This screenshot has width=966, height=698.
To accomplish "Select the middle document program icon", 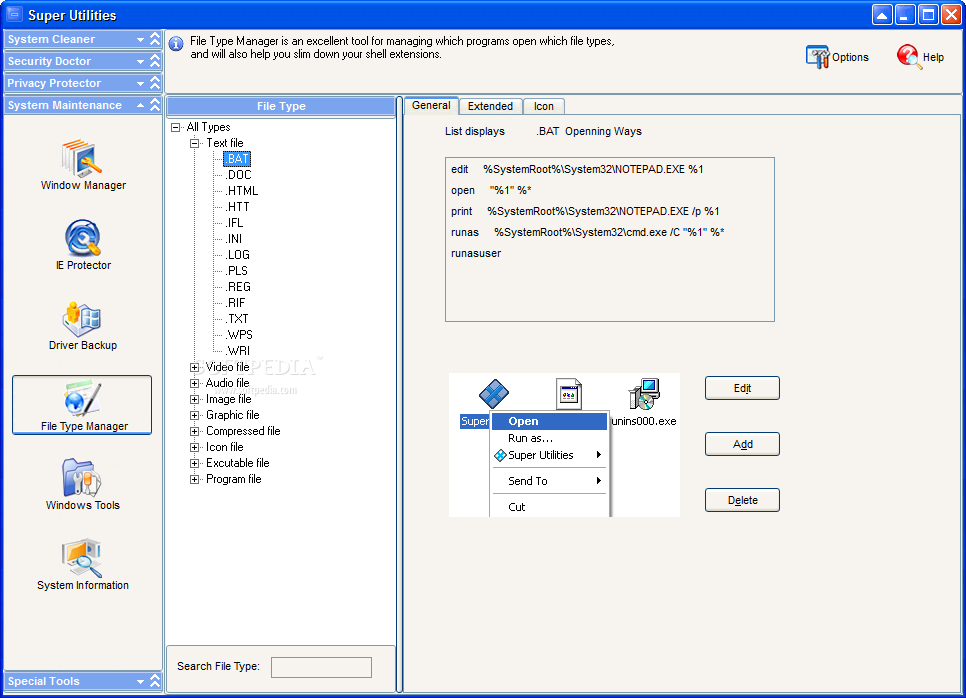I will tap(569, 394).
